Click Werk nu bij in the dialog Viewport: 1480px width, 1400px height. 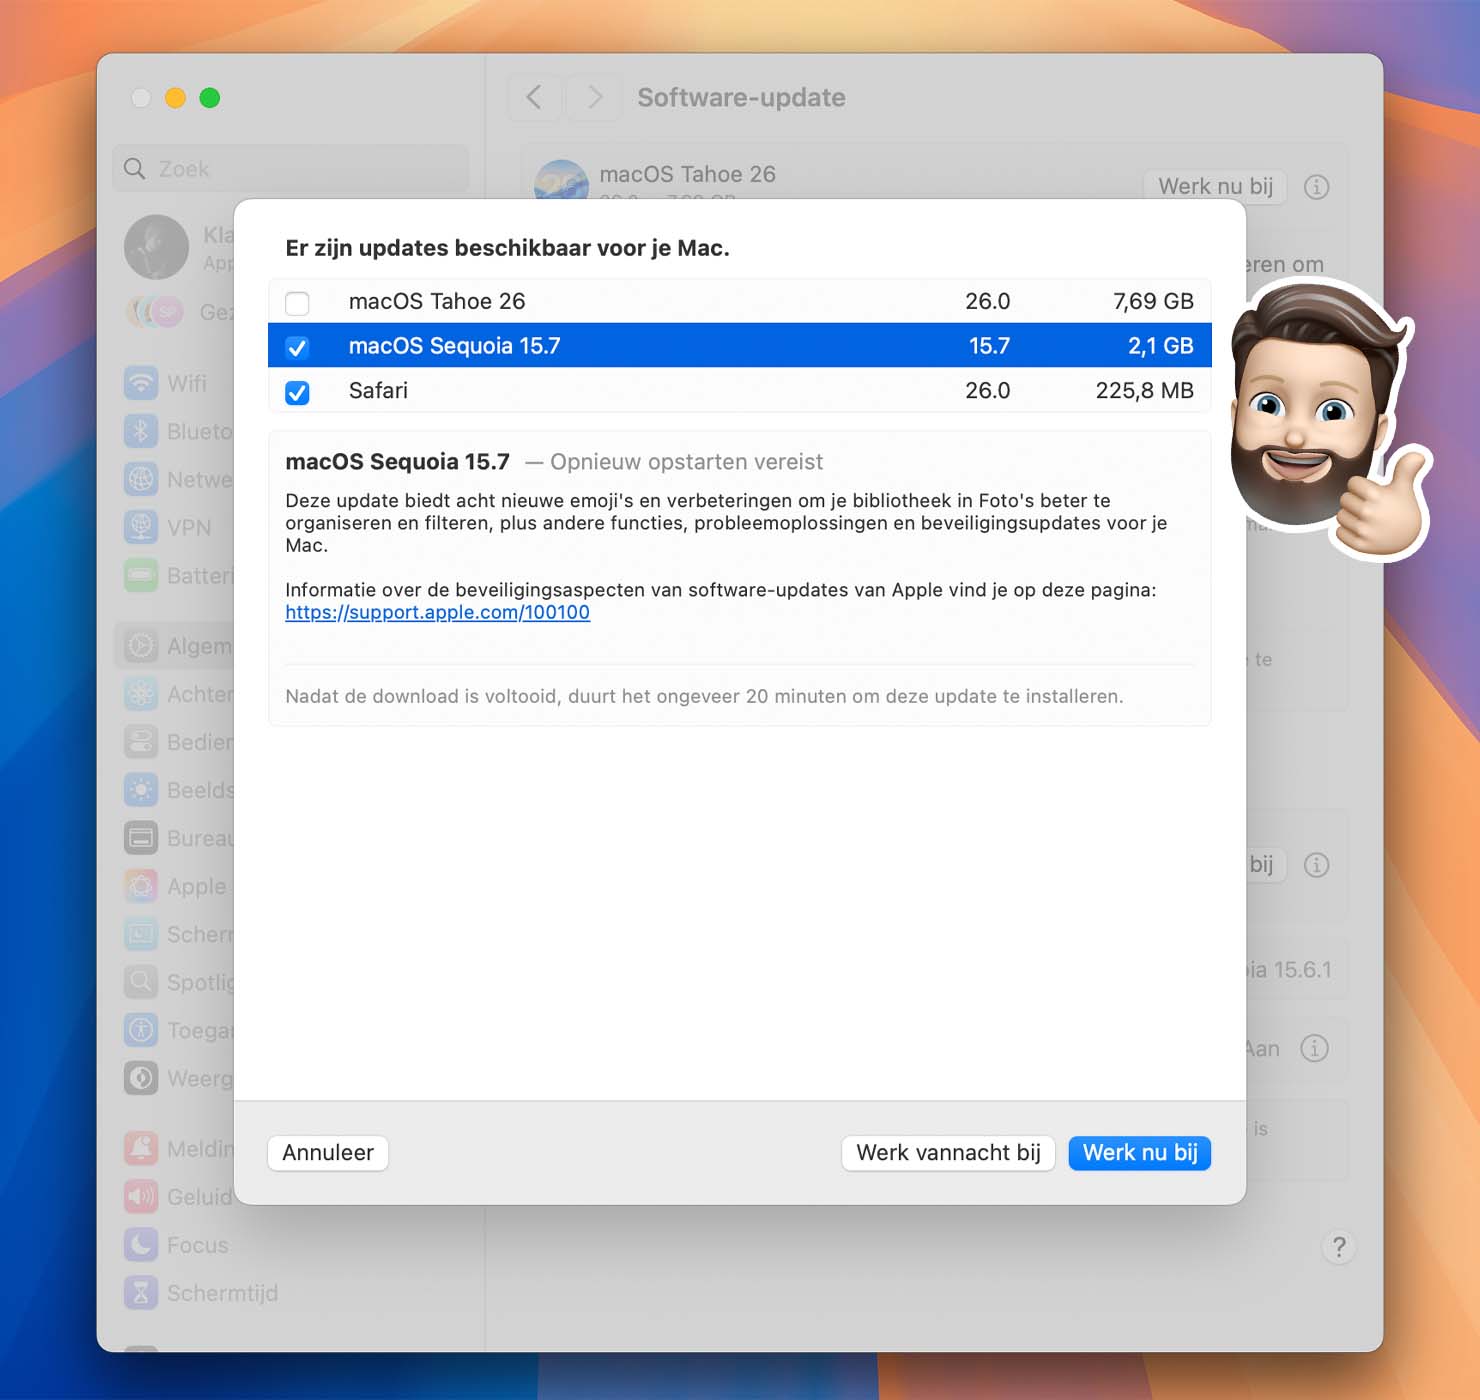1140,1153
